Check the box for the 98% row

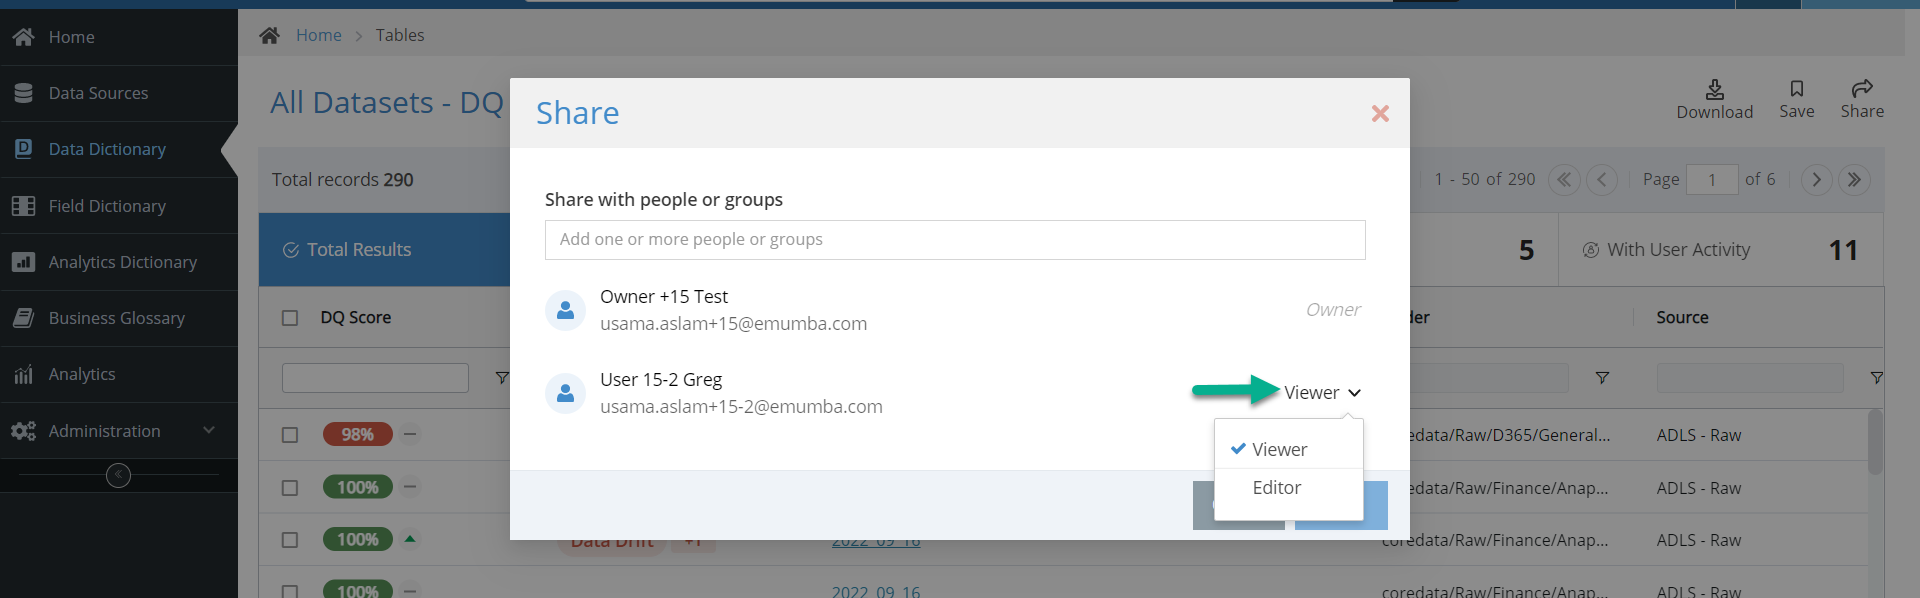[x=290, y=435]
